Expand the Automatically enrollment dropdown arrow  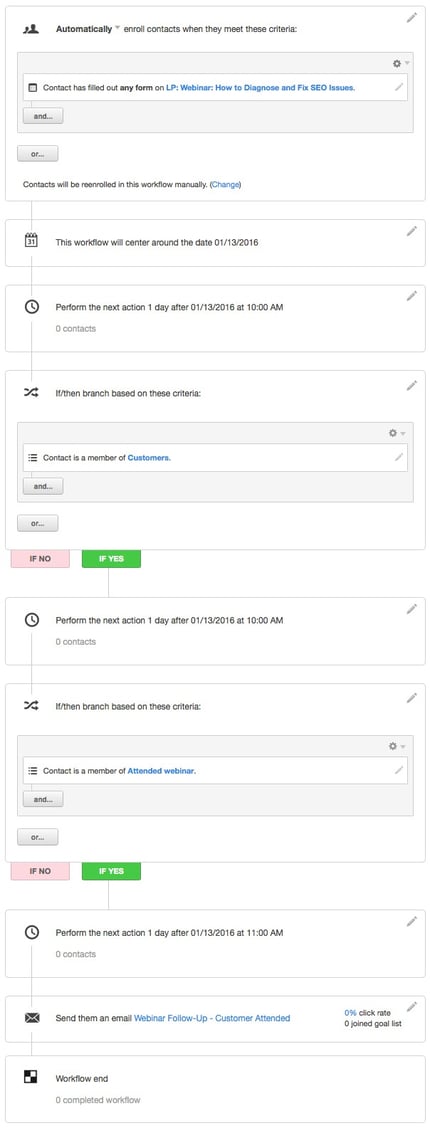118,29
